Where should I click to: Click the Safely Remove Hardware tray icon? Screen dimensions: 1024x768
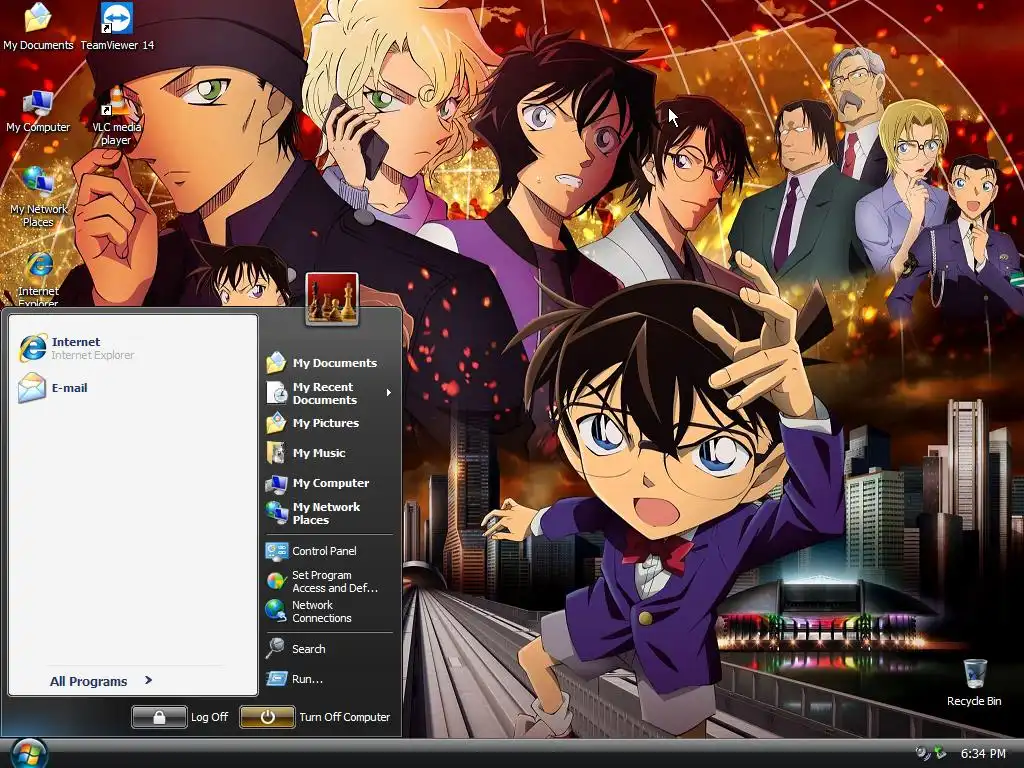pos(940,753)
